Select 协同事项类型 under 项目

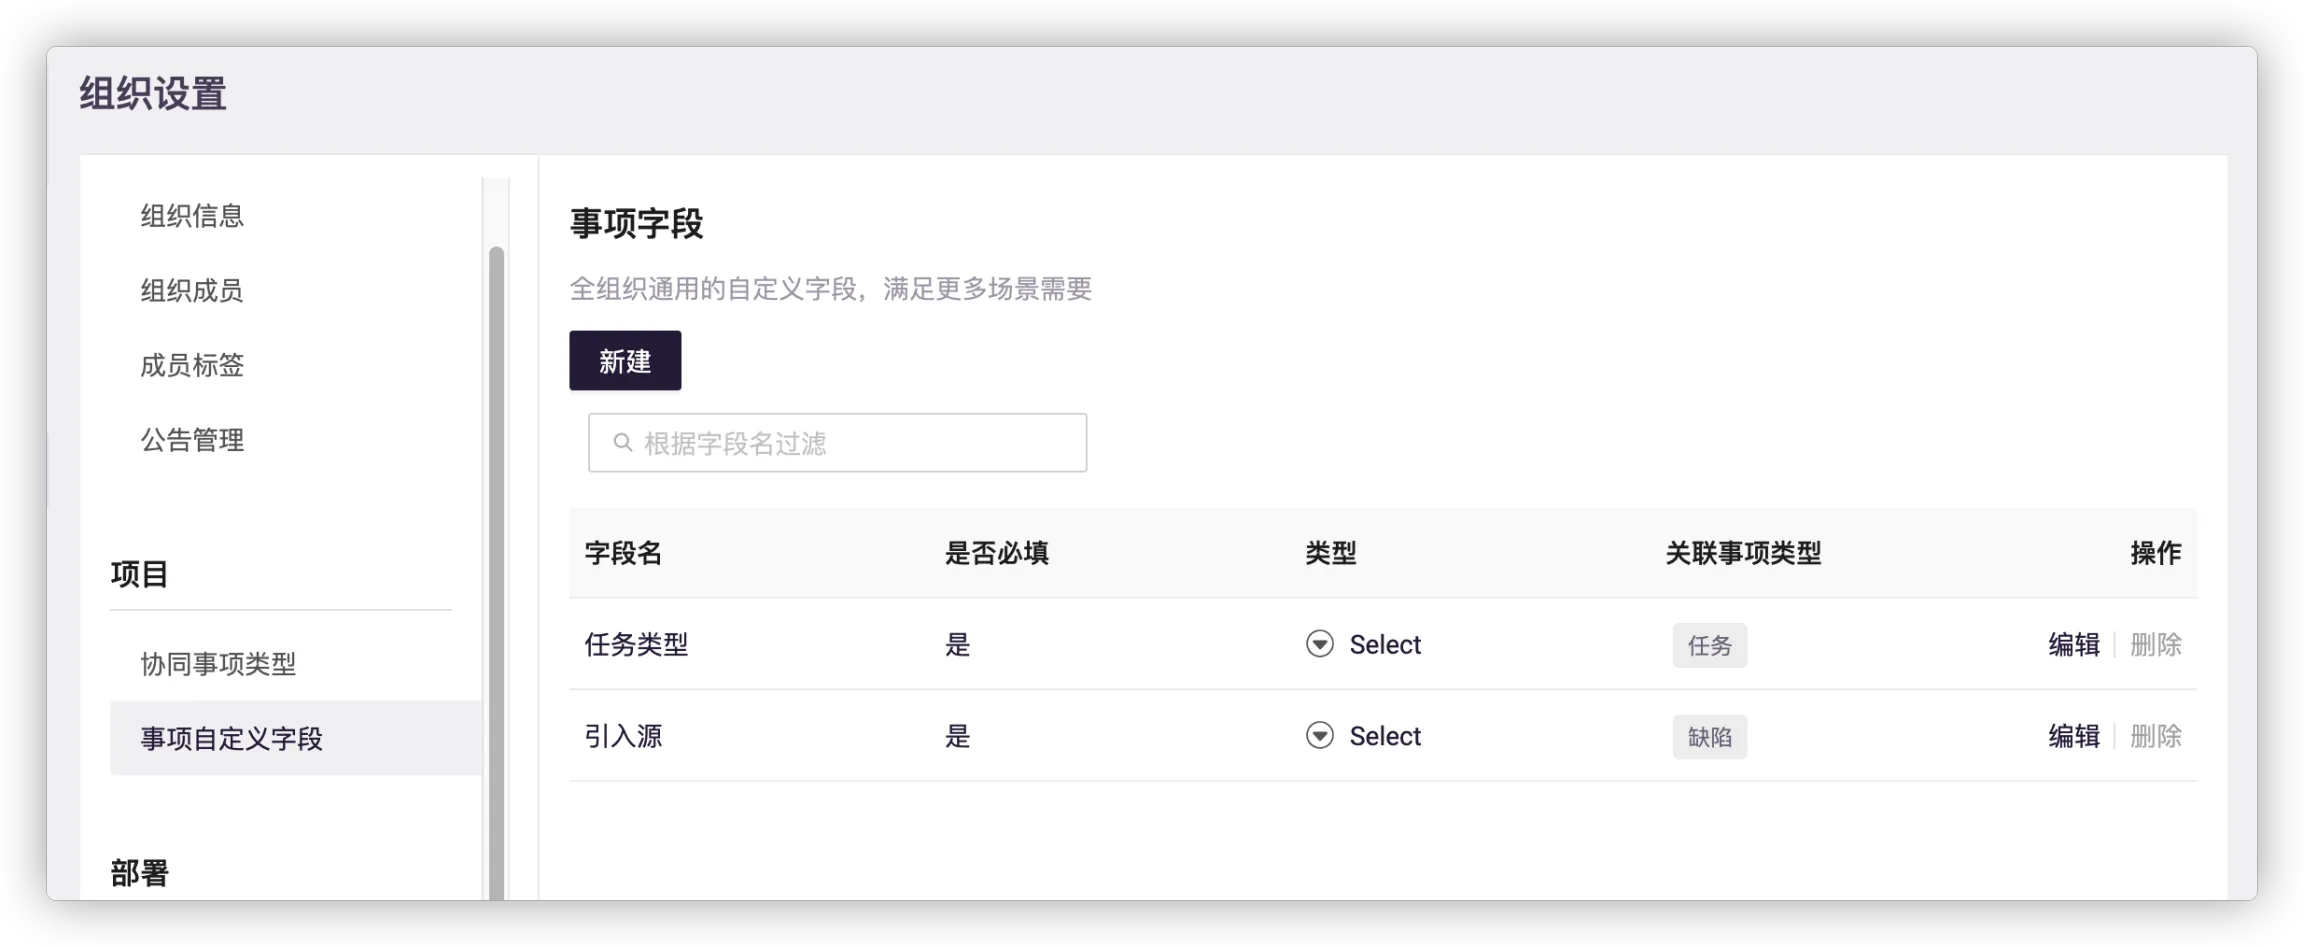click(218, 664)
